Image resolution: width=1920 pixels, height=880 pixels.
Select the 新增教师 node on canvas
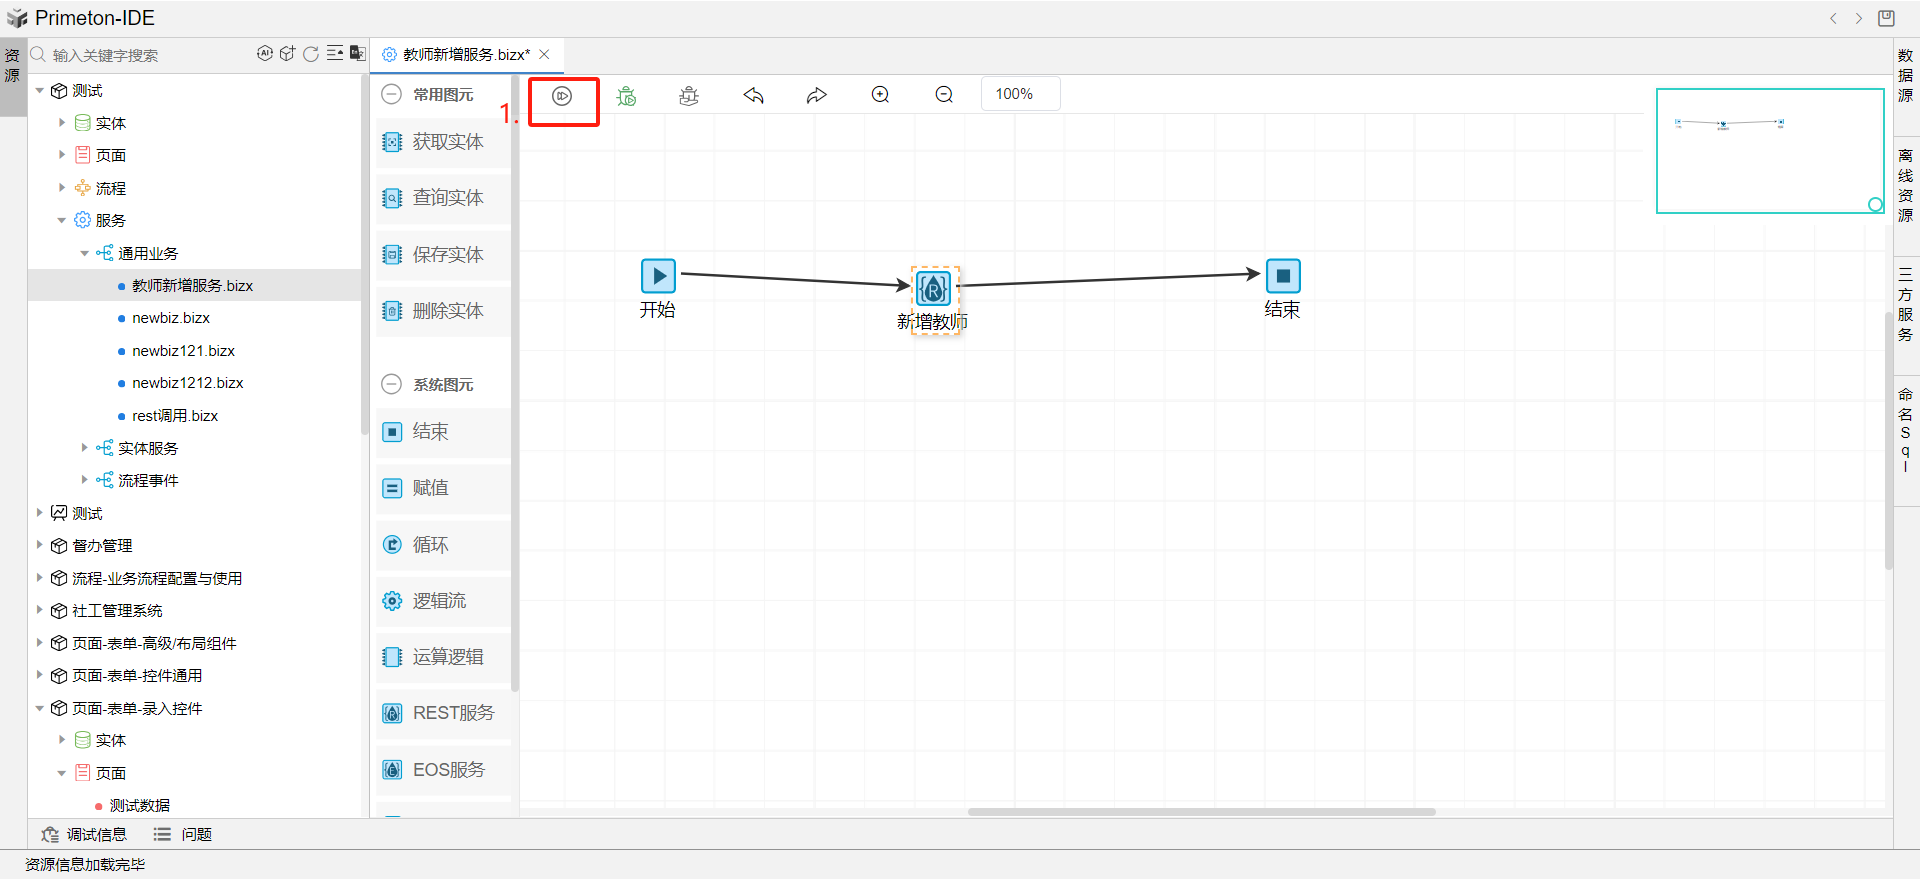934,289
